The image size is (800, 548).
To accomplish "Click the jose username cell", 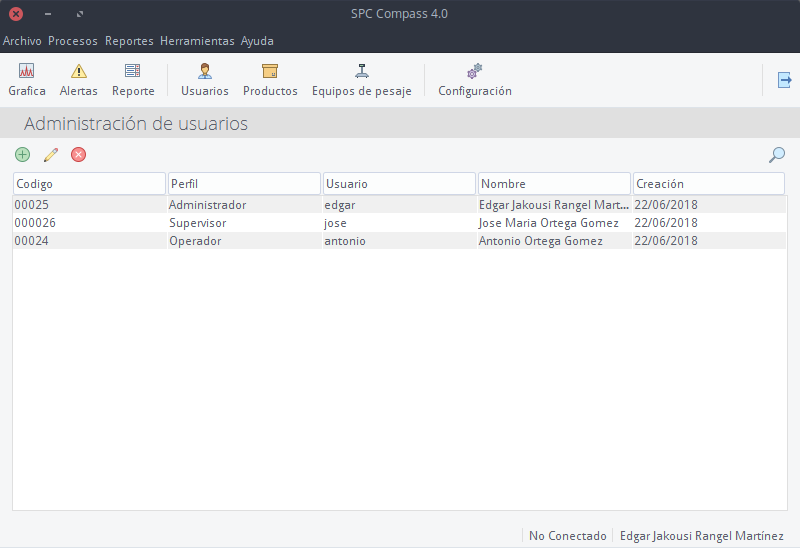I will pos(400,223).
